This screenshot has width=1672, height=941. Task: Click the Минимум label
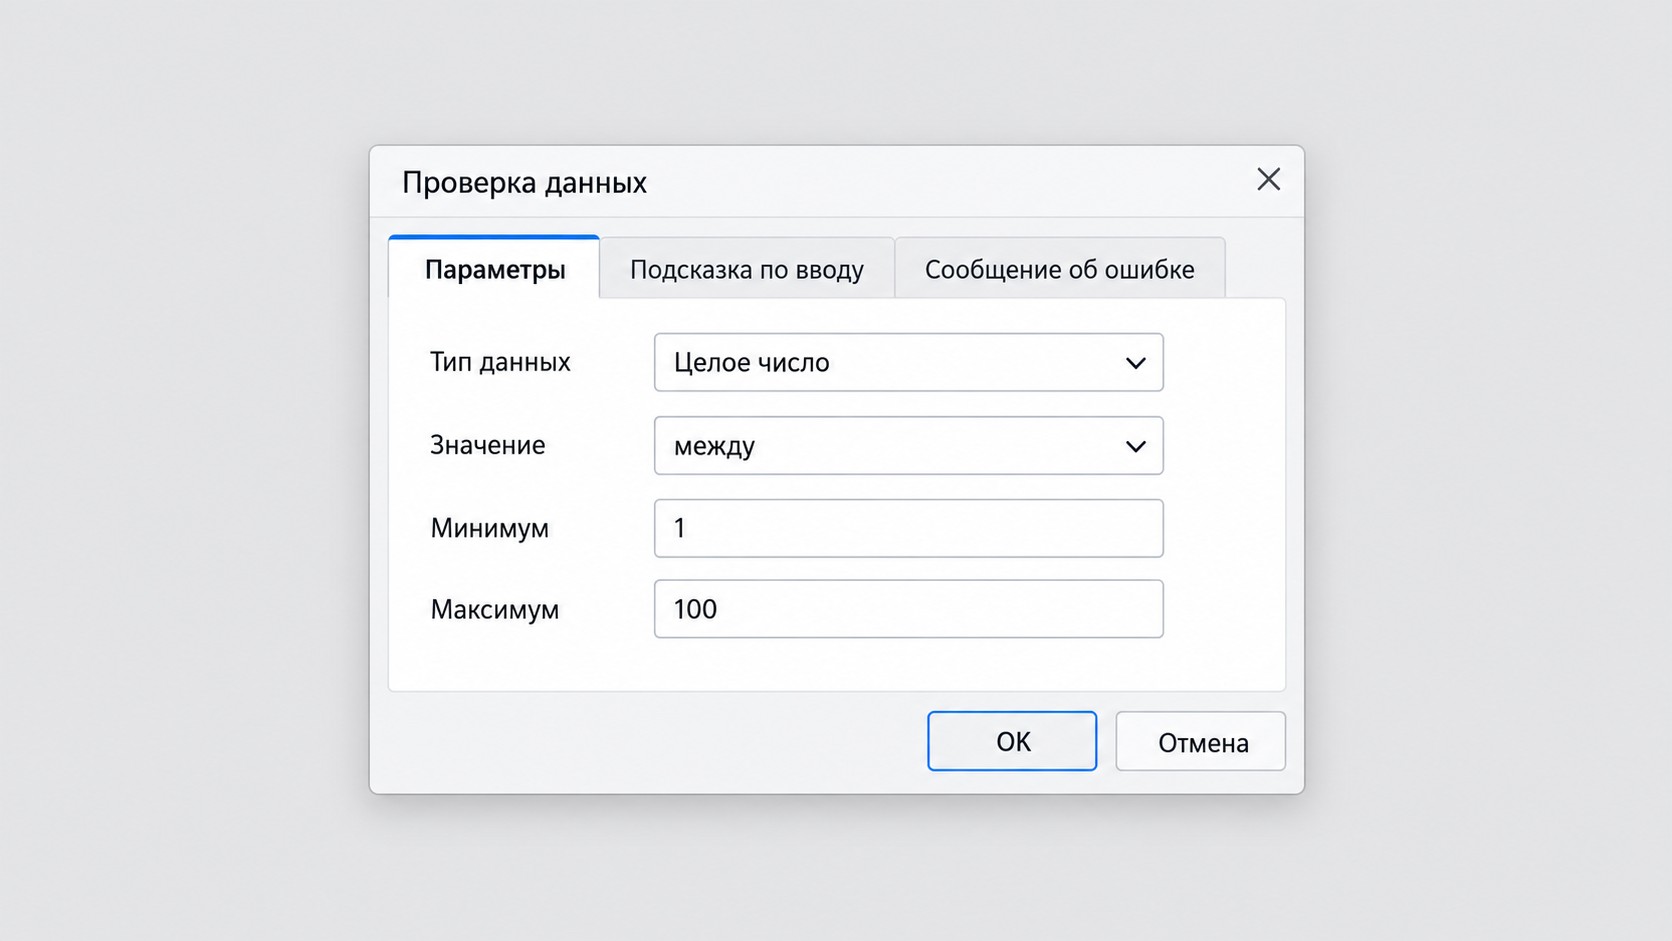point(490,528)
